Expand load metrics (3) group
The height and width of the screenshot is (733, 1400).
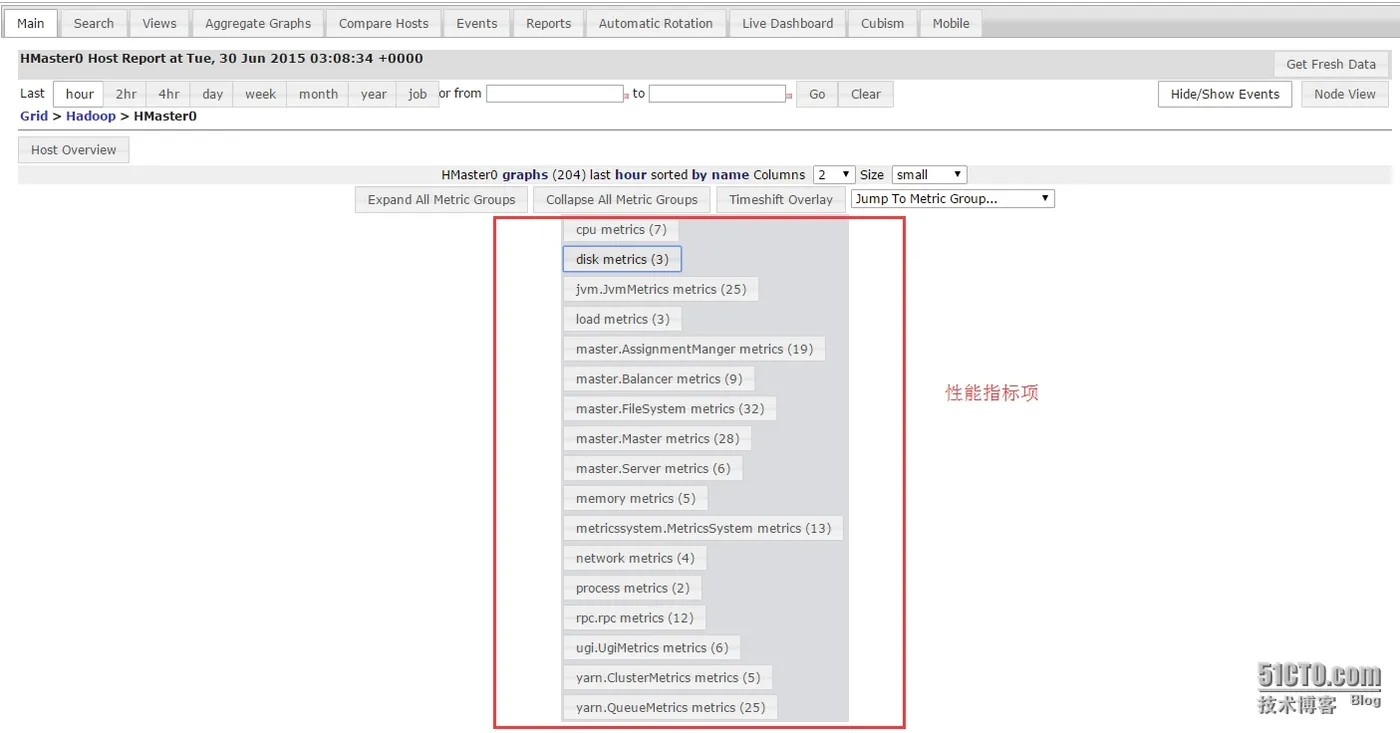pos(622,319)
